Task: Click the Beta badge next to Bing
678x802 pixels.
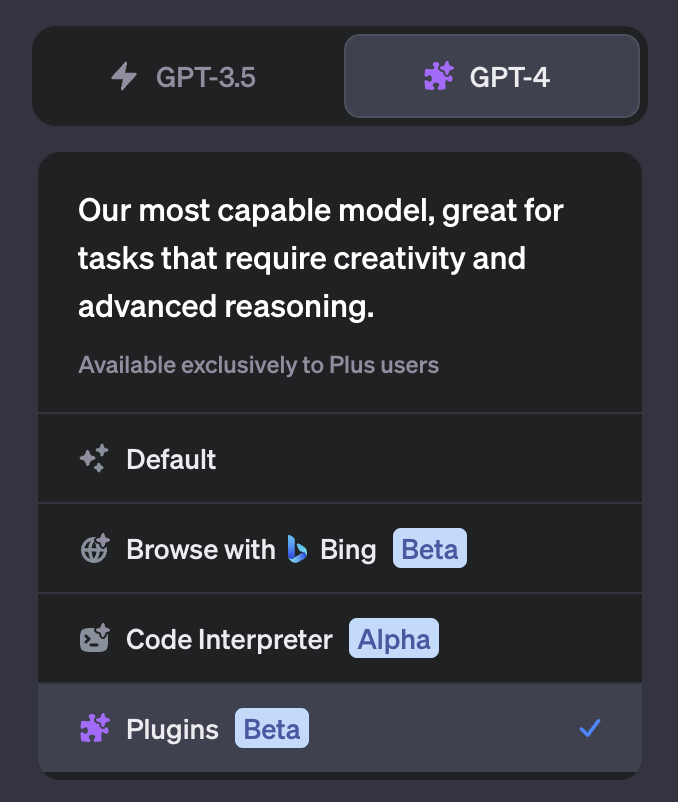Action: [430, 548]
